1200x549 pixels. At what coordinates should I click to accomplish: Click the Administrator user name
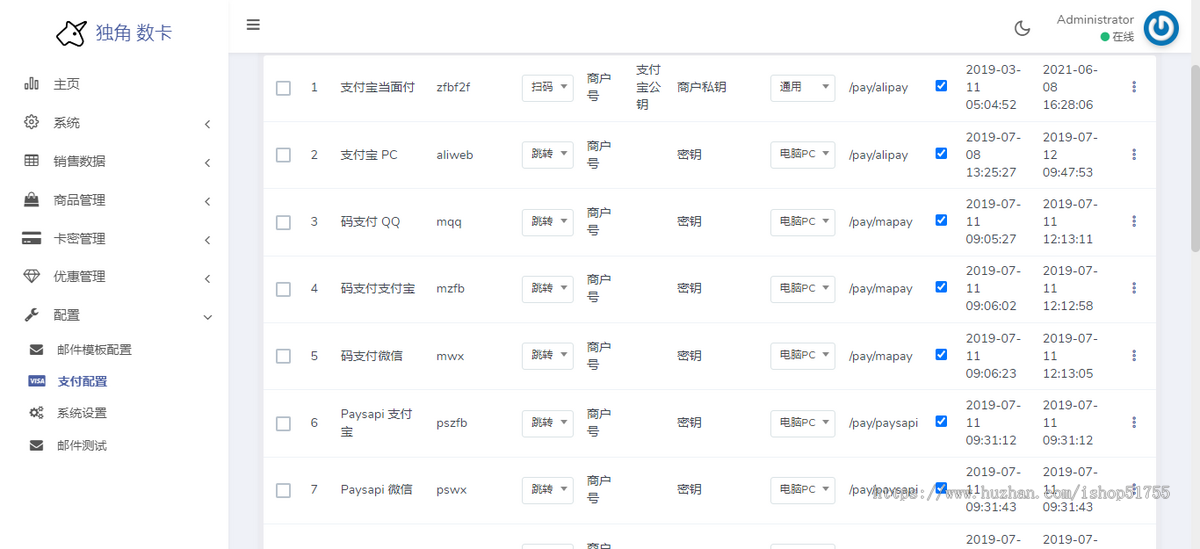point(1095,19)
